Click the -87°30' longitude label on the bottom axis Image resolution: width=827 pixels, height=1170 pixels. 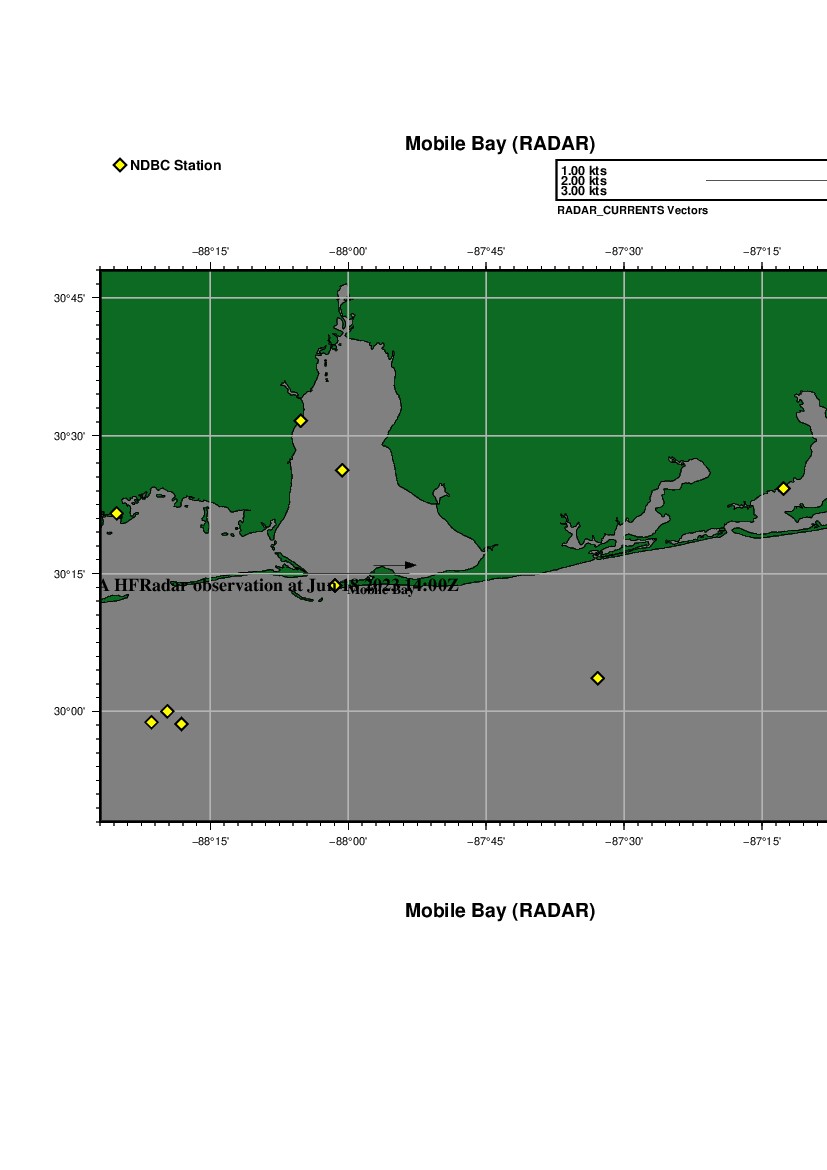click(x=623, y=841)
